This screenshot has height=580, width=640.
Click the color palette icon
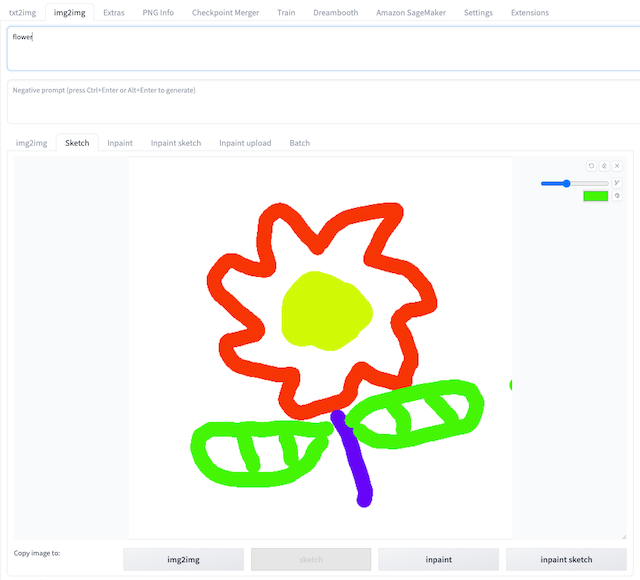tap(617, 196)
